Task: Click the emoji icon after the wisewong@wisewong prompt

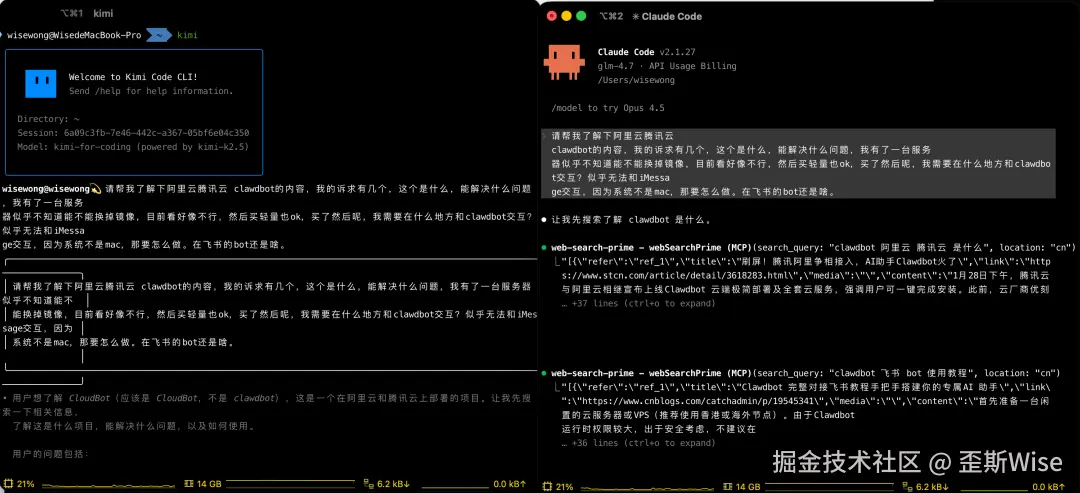Action: (96, 188)
